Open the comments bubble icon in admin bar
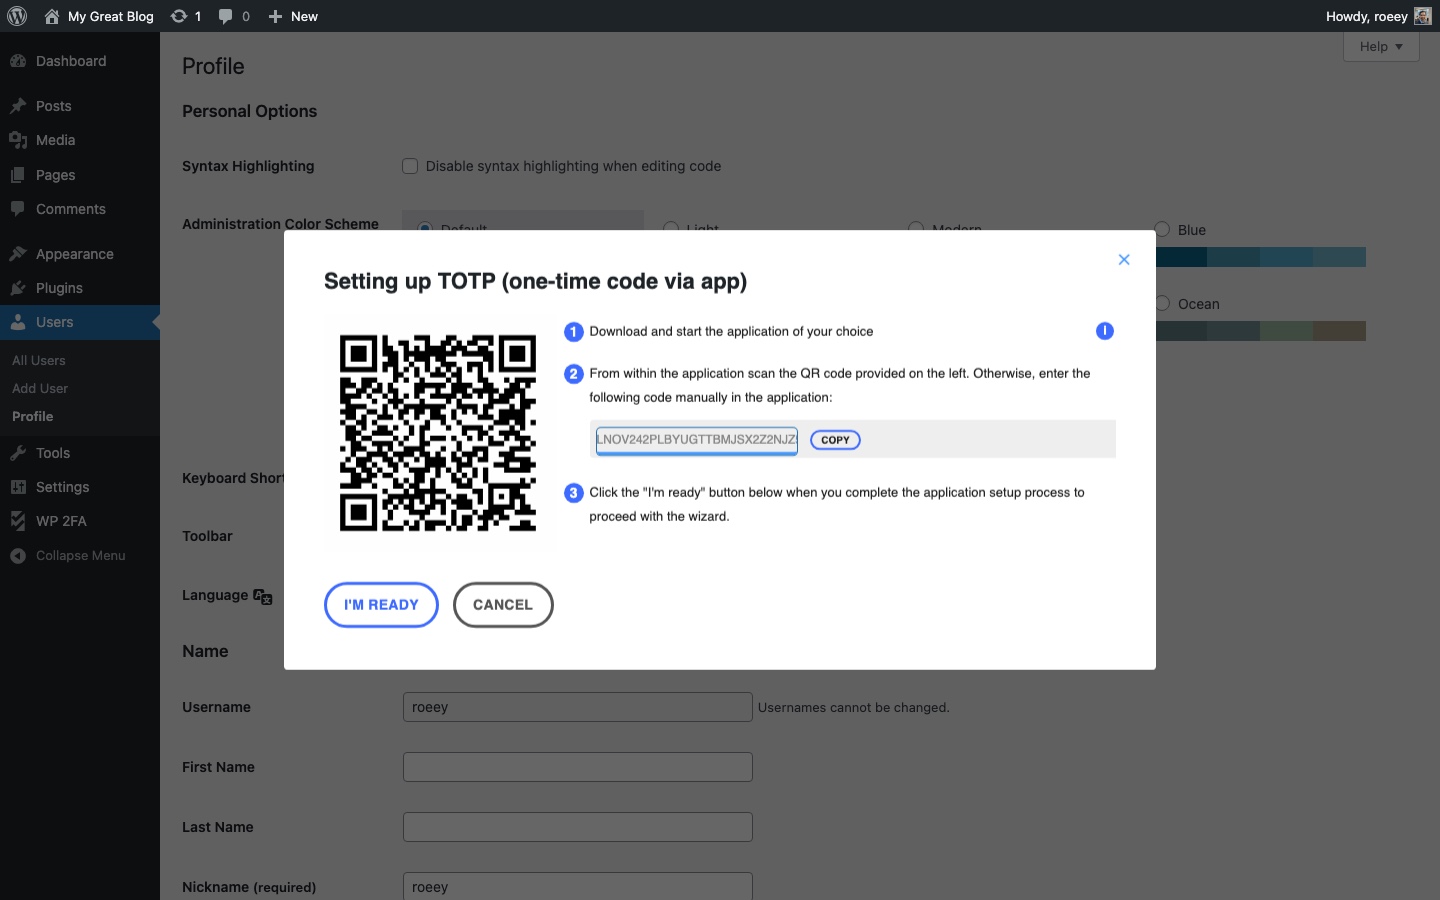The image size is (1440, 900). click(226, 16)
